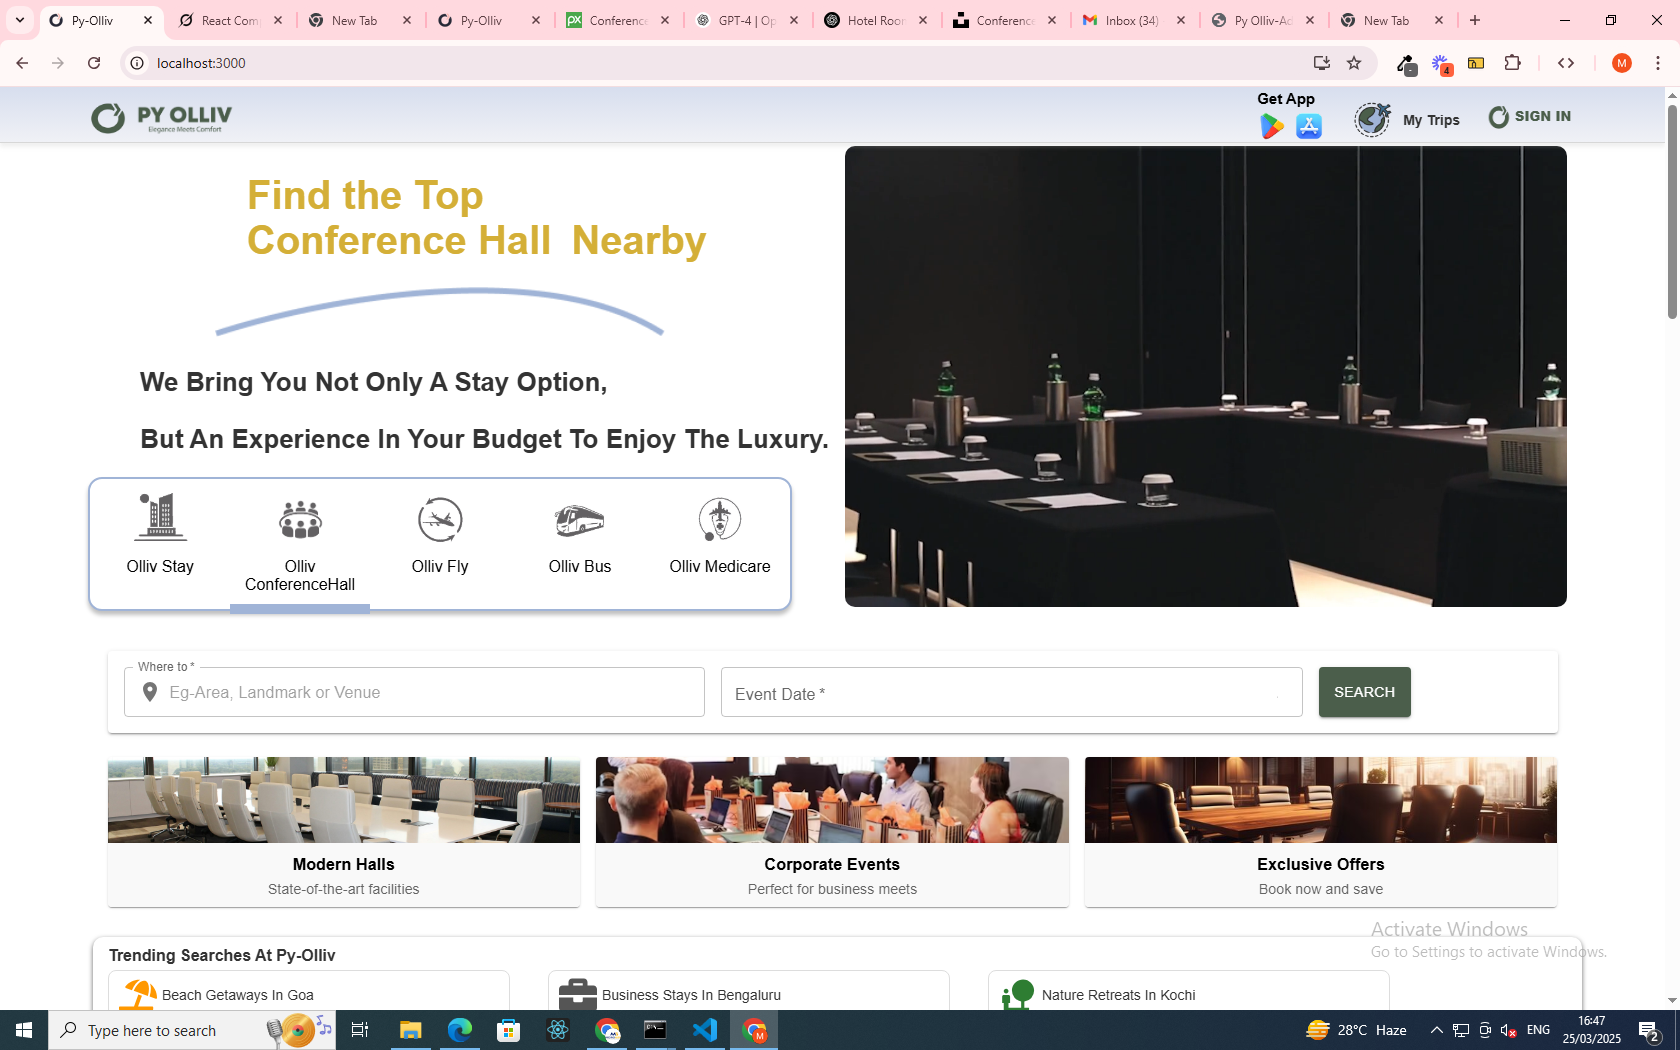Focus the Where to location field

click(430, 692)
